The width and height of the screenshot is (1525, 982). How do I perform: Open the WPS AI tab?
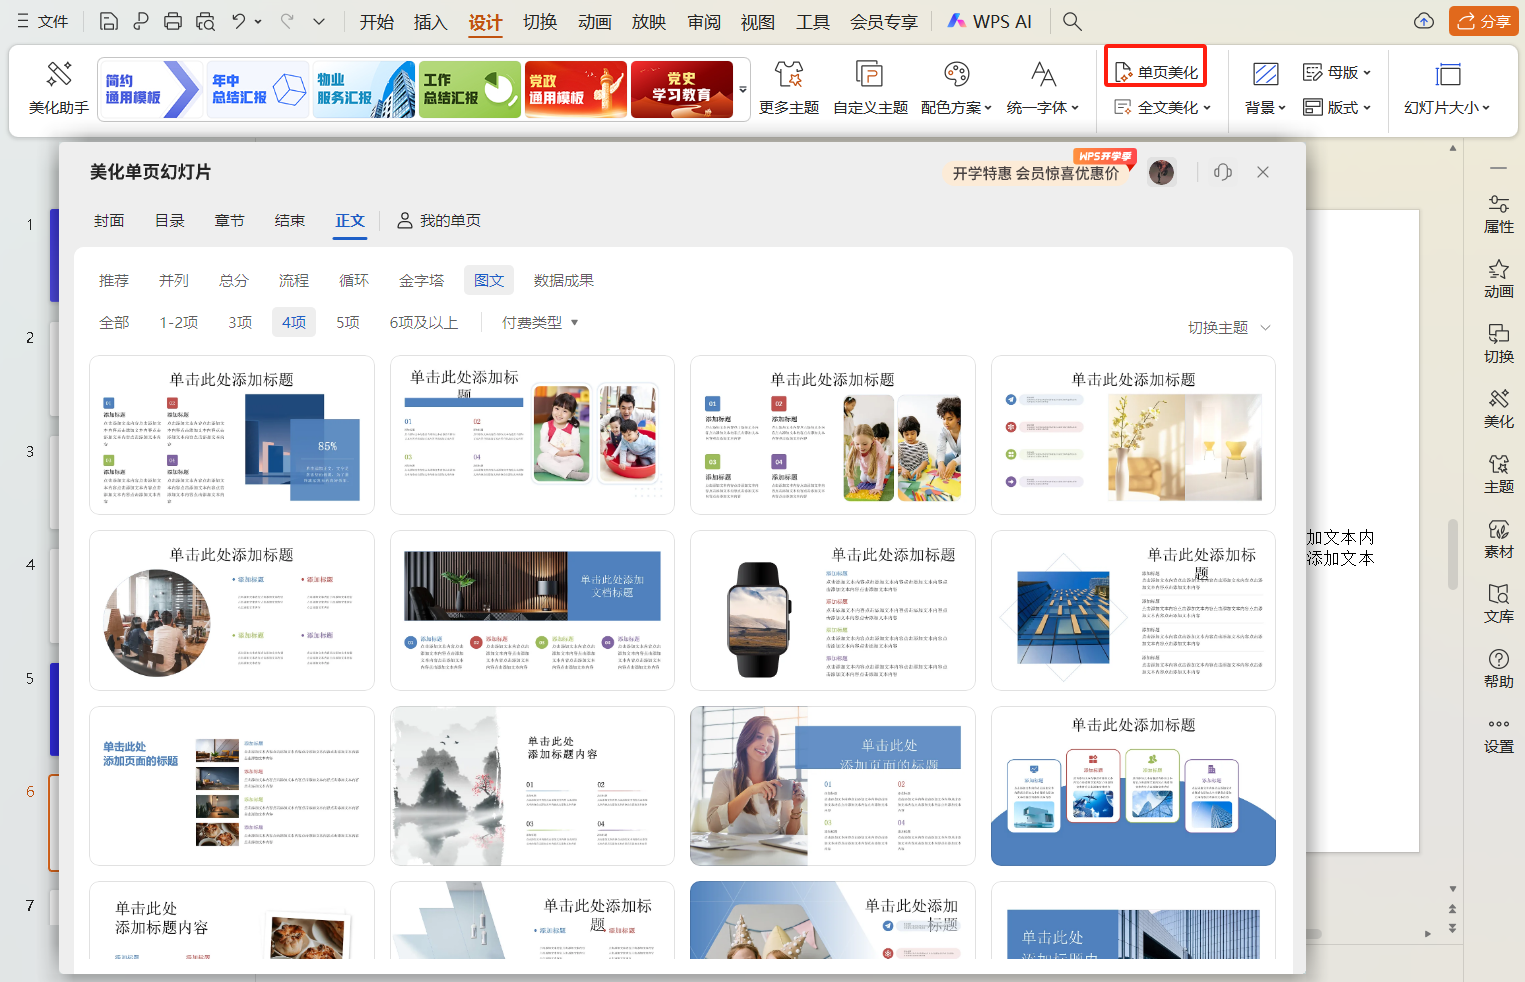[990, 21]
